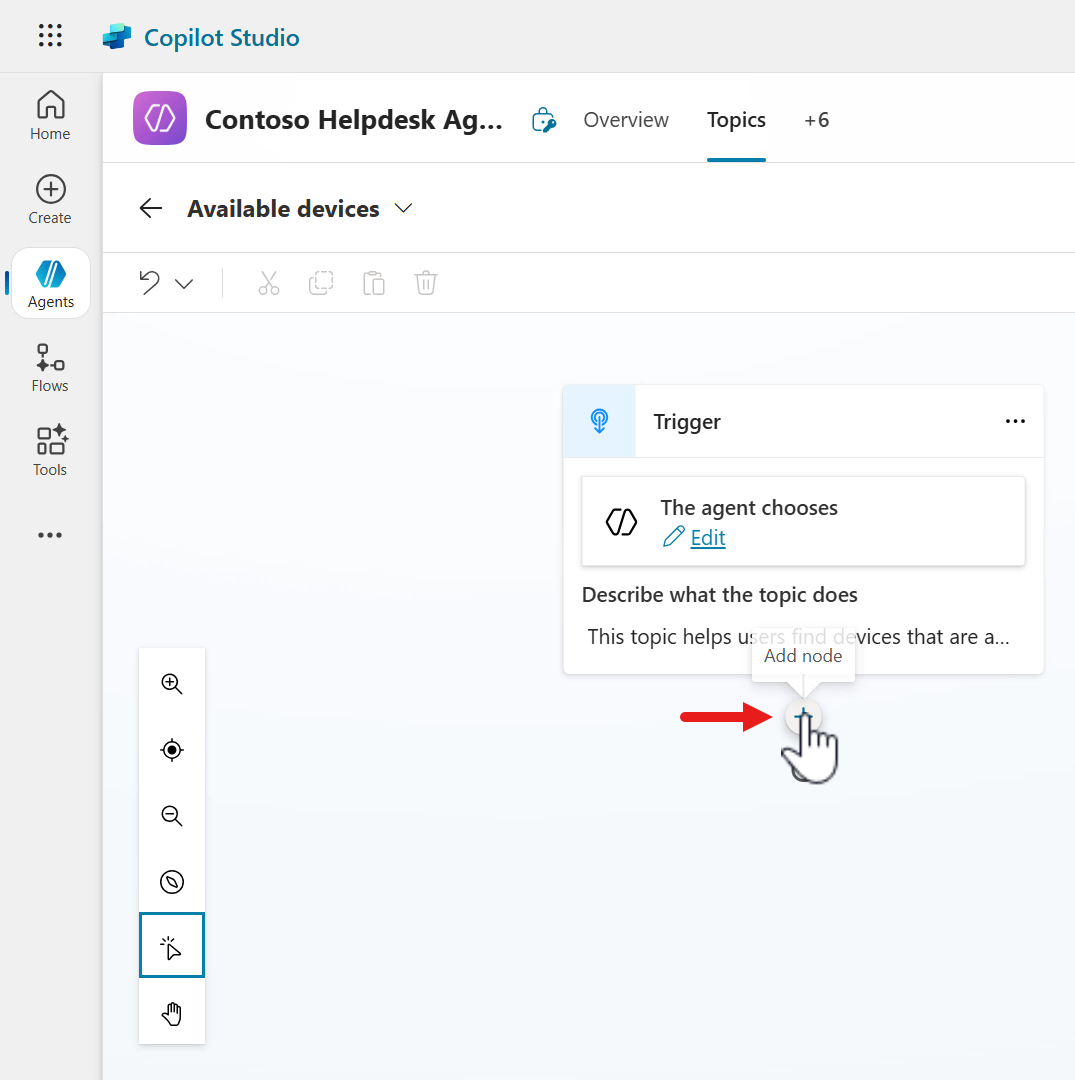Click the zoom in canvas control
This screenshot has height=1080, width=1075.
172,684
